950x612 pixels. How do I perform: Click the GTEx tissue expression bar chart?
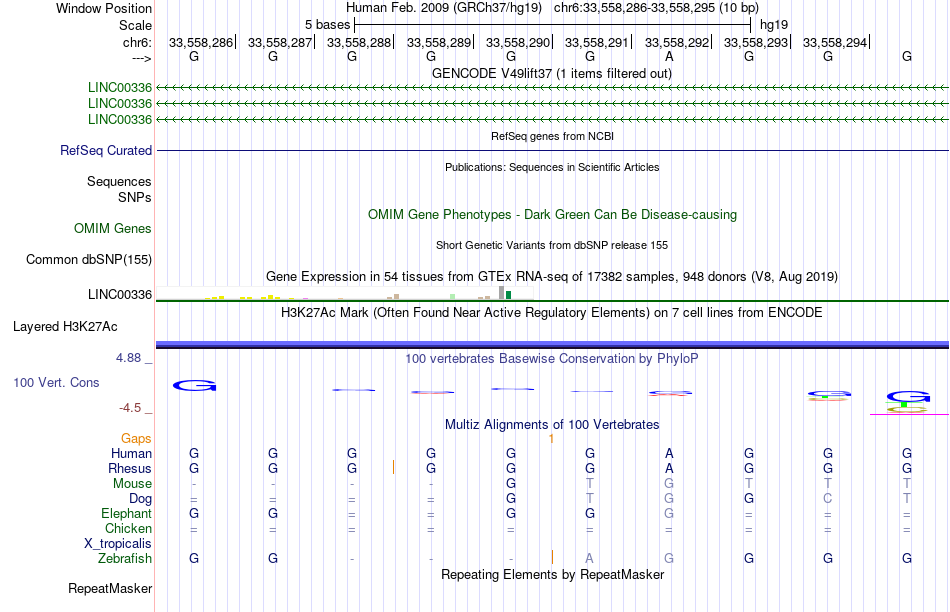344,293
